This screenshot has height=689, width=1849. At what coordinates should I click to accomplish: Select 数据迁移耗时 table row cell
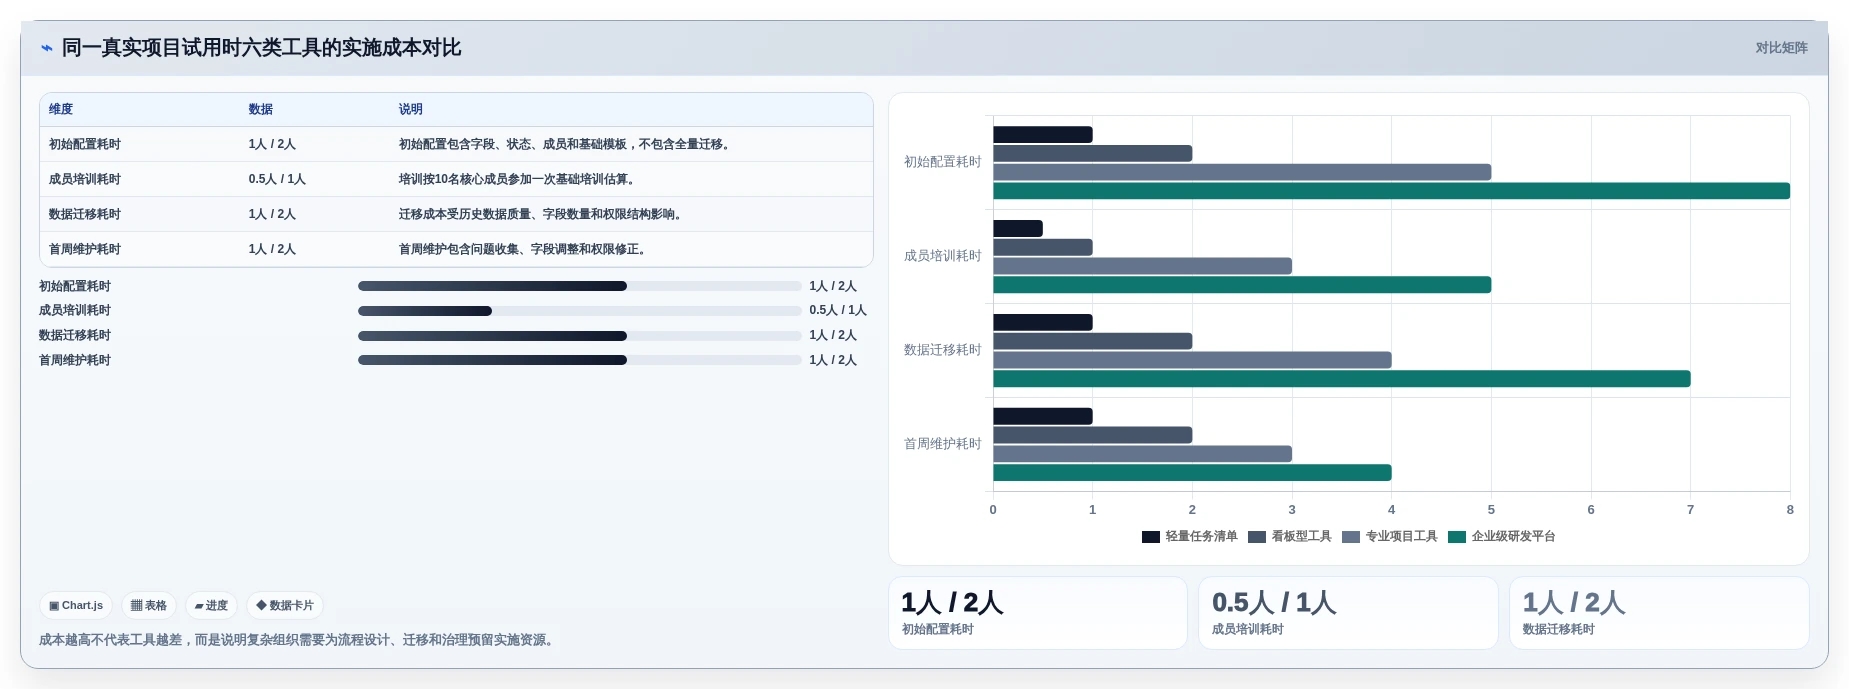pyautogui.click(x=85, y=214)
